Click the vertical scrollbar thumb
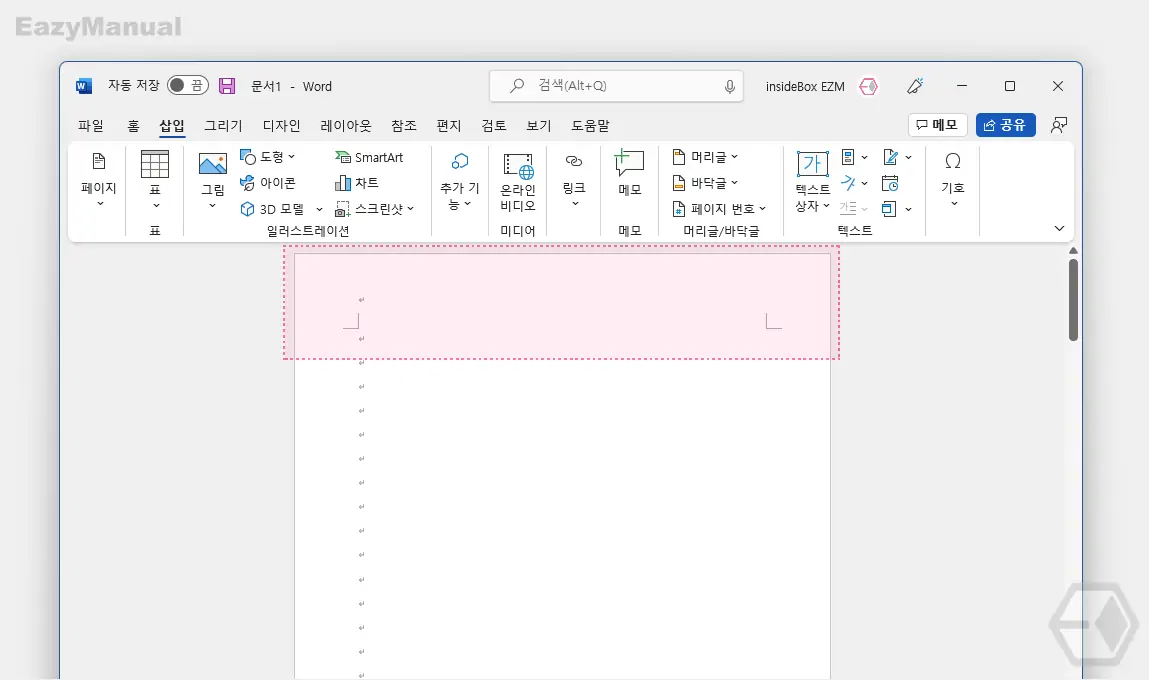 [1073, 300]
